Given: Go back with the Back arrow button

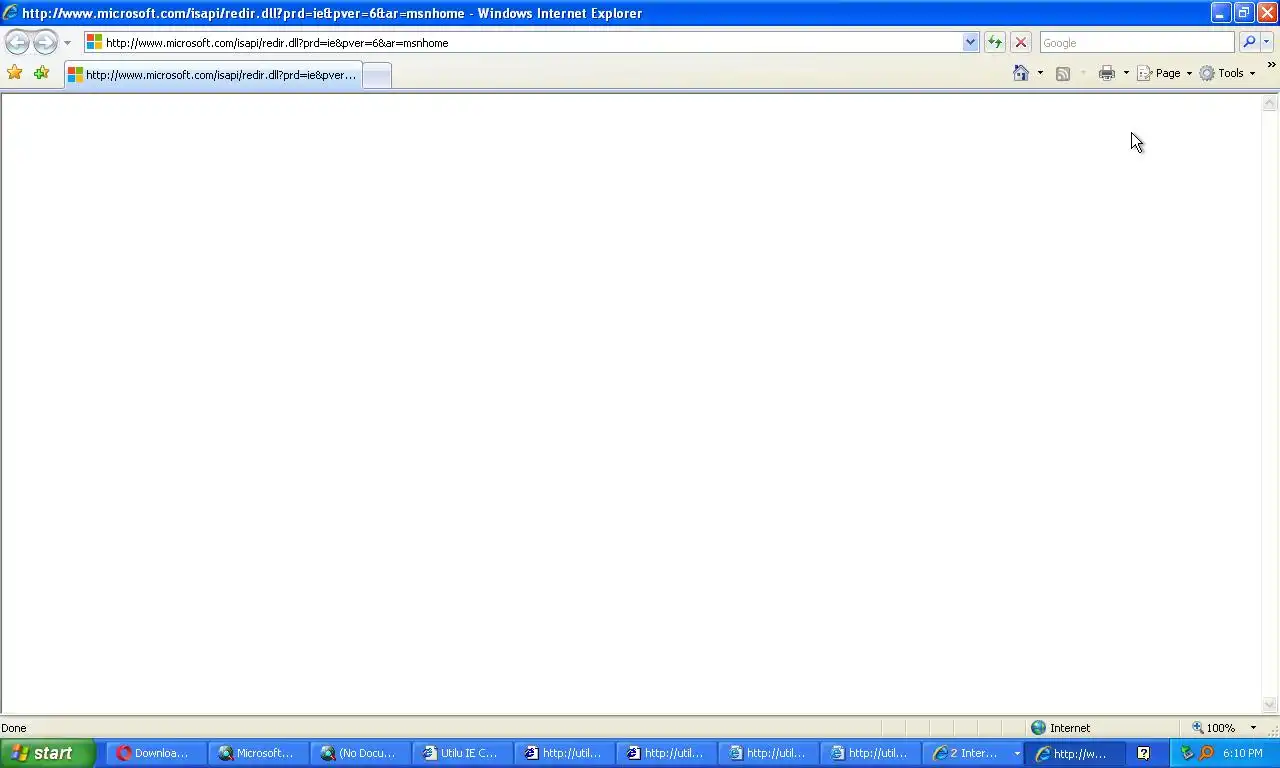Looking at the screenshot, I should tap(17, 42).
